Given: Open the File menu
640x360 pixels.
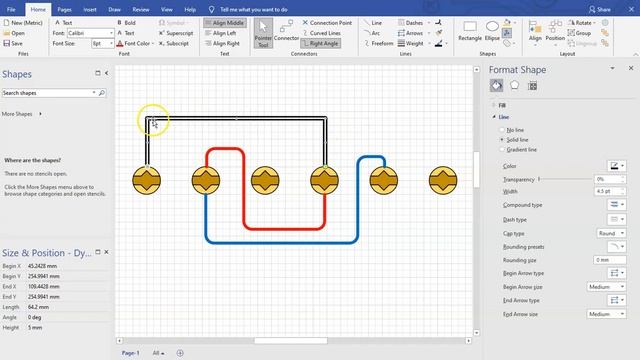Looking at the screenshot, I should pos(11,9).
